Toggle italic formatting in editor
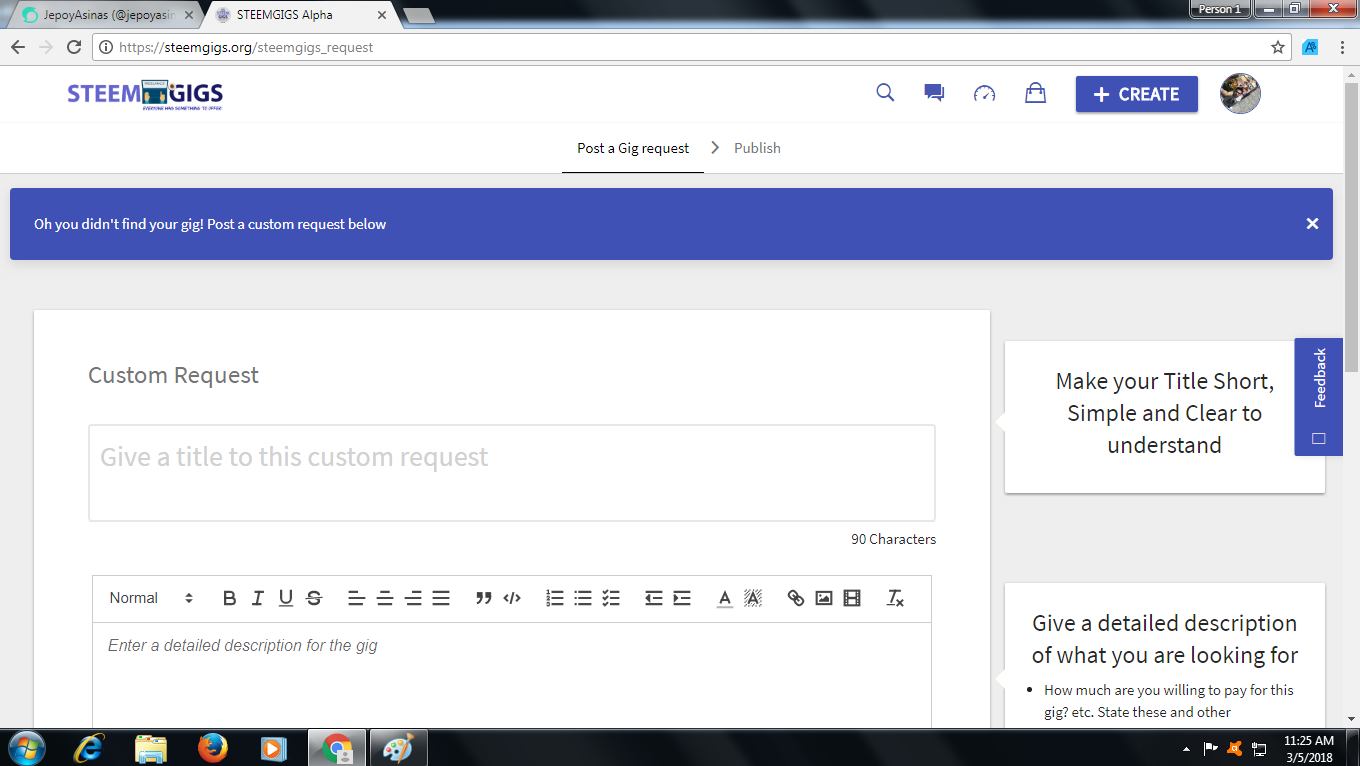The height and width of the screenshot is (766, 1360). 257,598
